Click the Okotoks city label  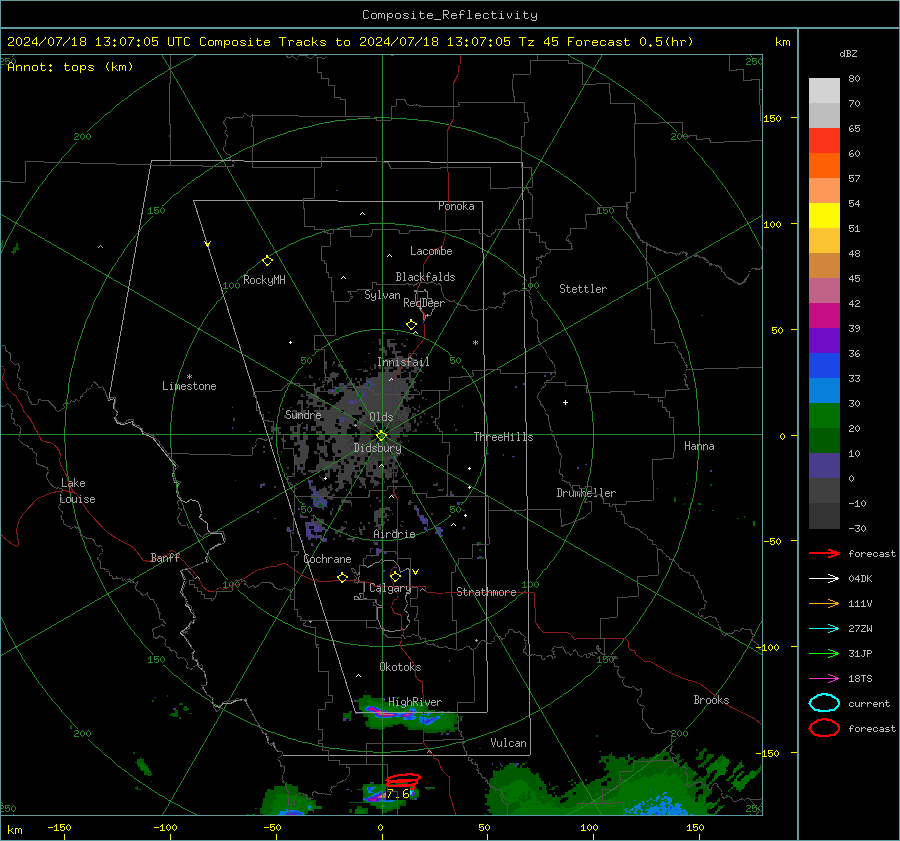click(x=400, y=667)
